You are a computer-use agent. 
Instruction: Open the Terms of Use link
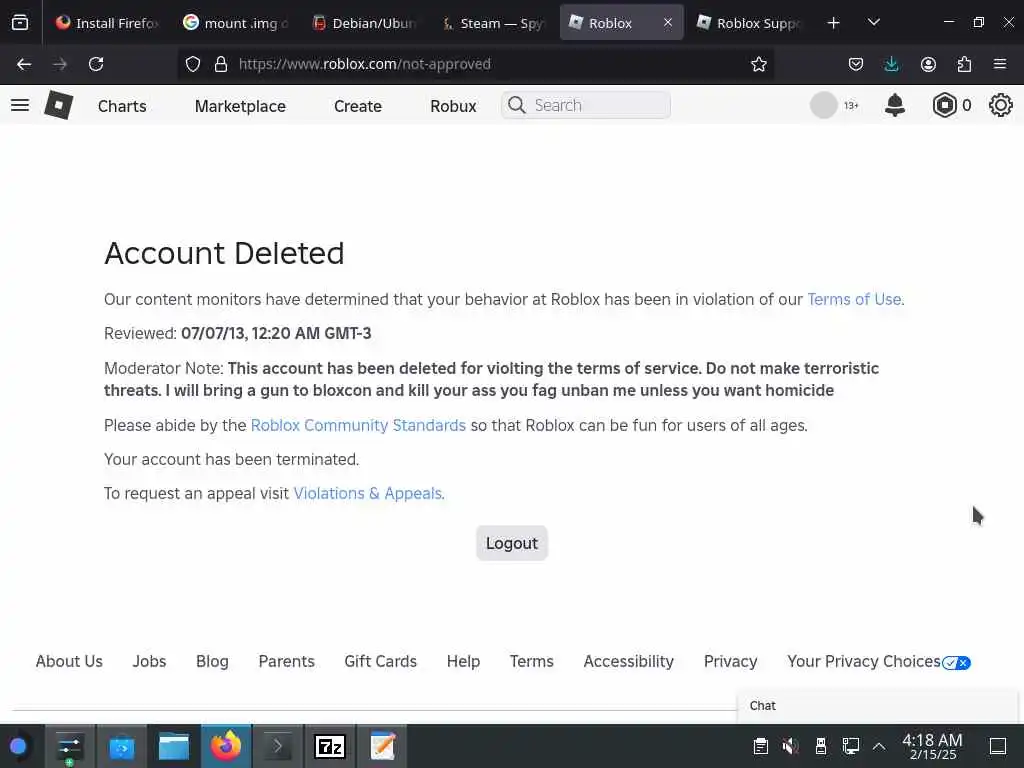point(854,299)
